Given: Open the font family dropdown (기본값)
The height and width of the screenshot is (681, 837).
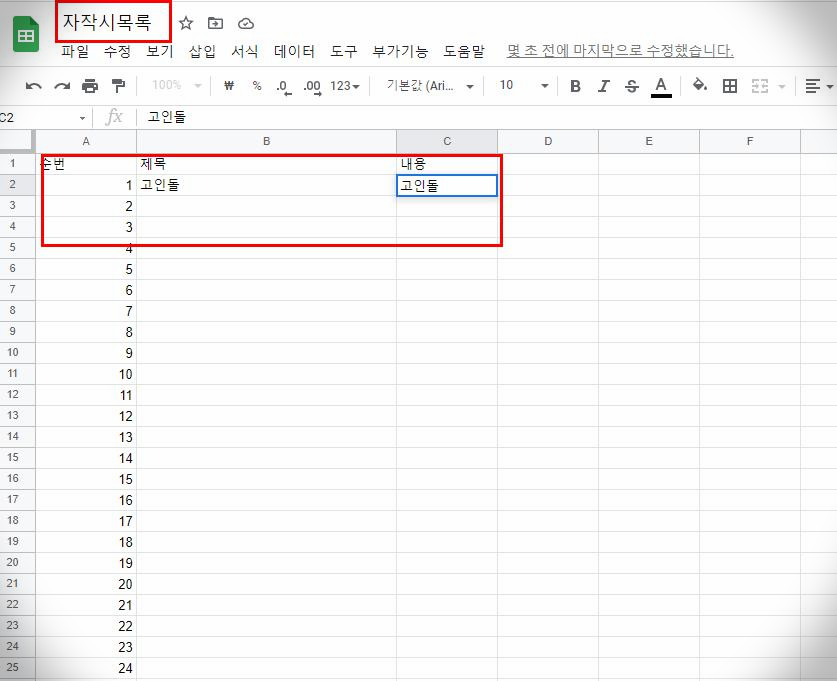Looking at the screenshot, I should point(430,86).
